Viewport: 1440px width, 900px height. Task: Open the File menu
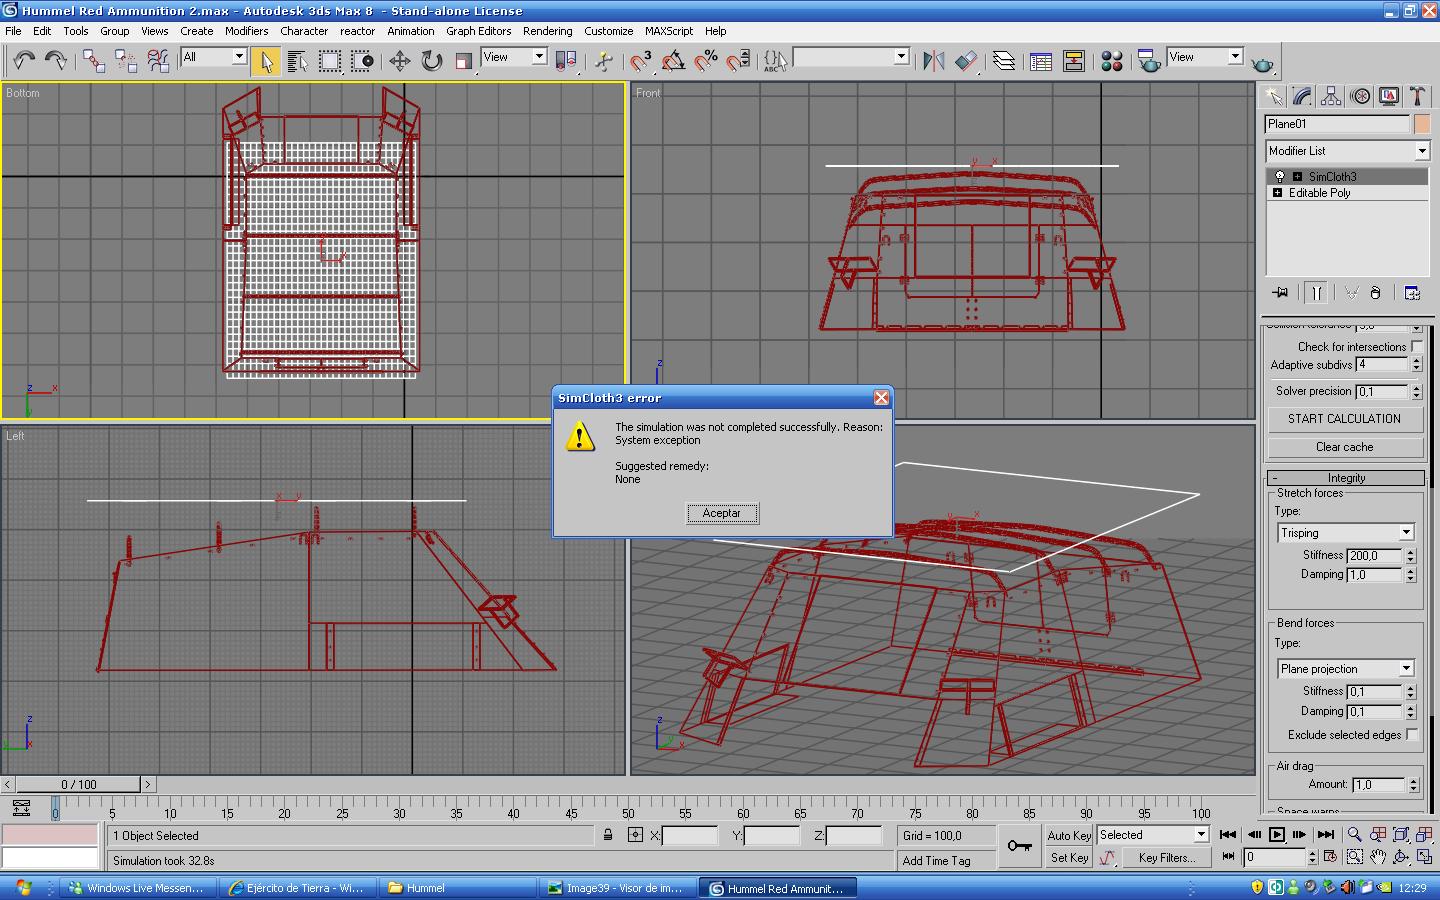(13, 31)
